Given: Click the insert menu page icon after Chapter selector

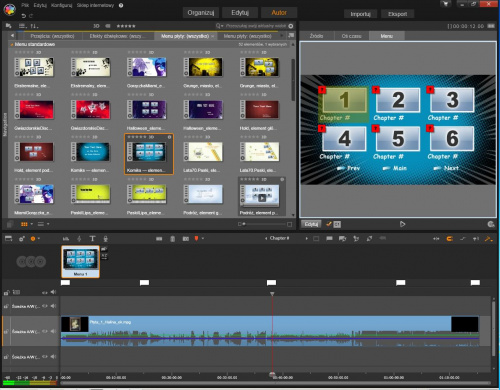Looking at the screenshot, I should [x=316, y=238].
